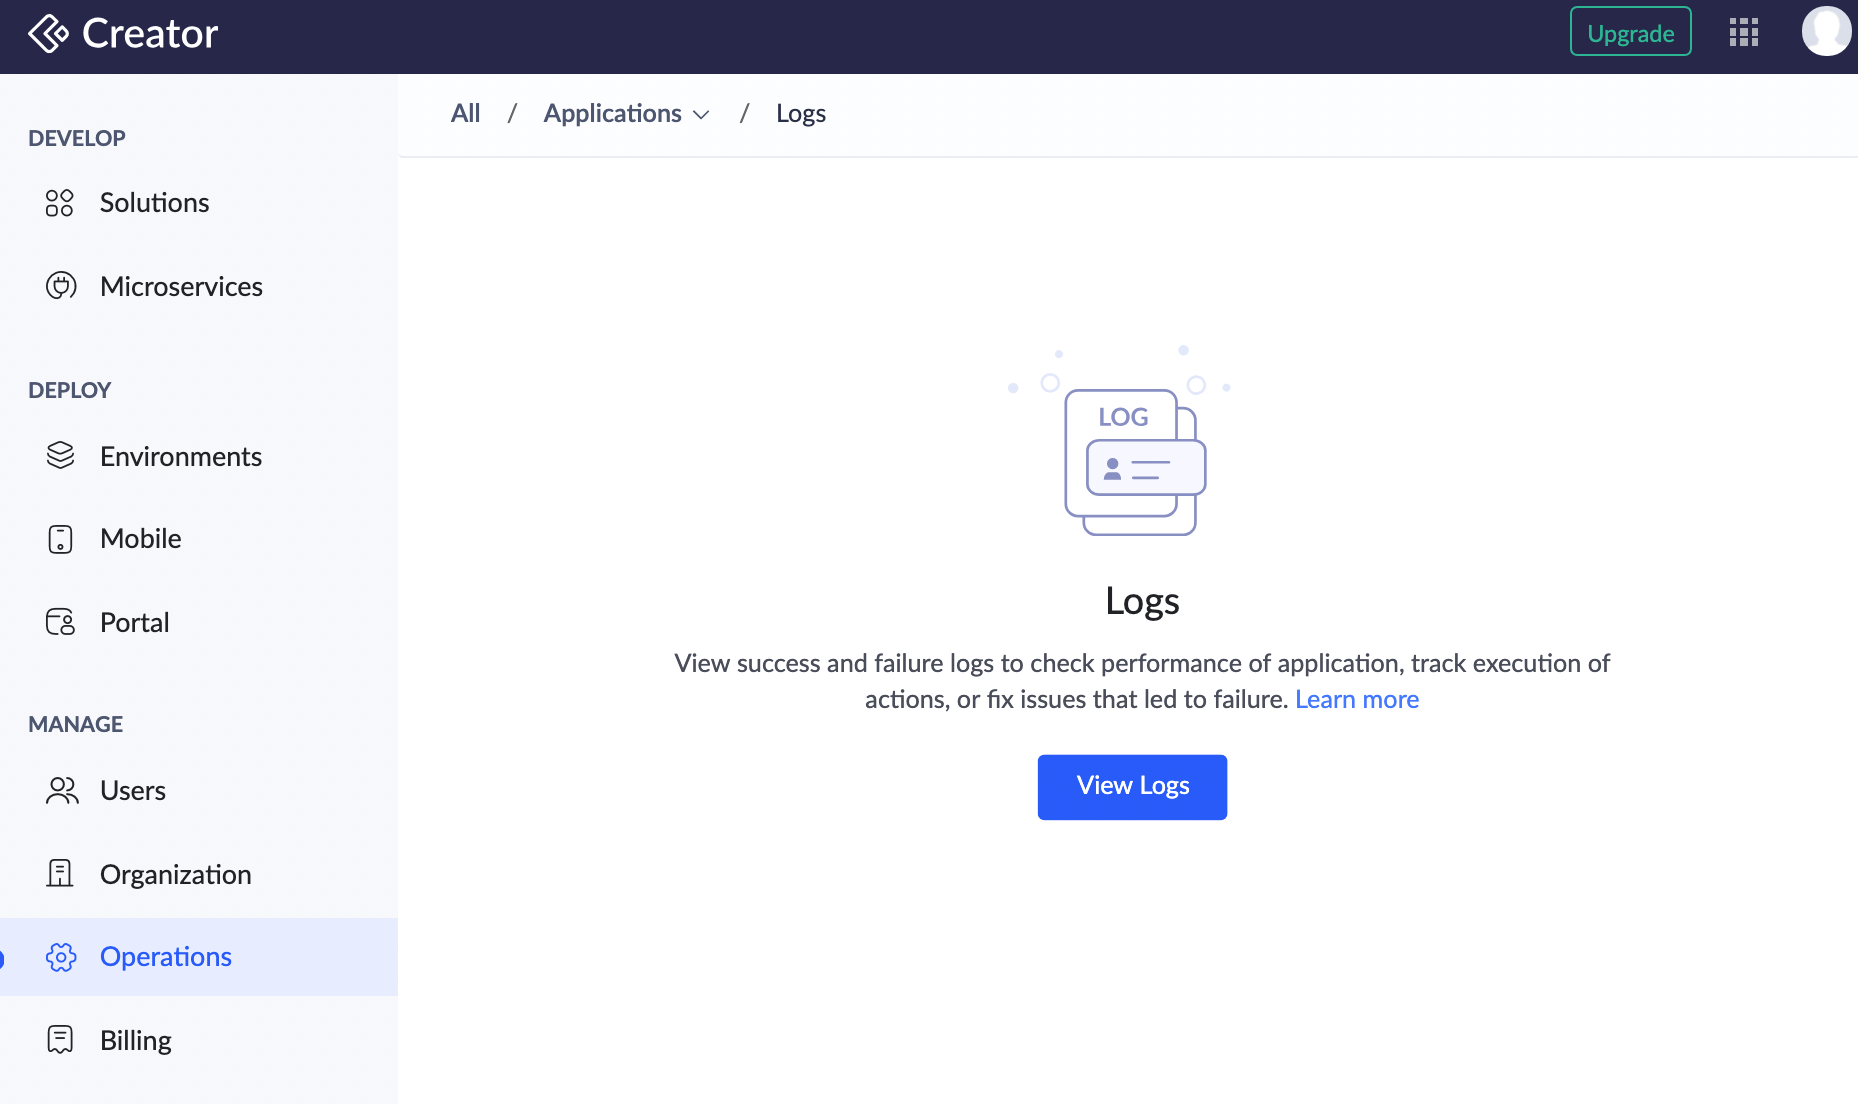Click the Environments layers icon
This screenshot has width=1858, height=1104.
[60, 456]
